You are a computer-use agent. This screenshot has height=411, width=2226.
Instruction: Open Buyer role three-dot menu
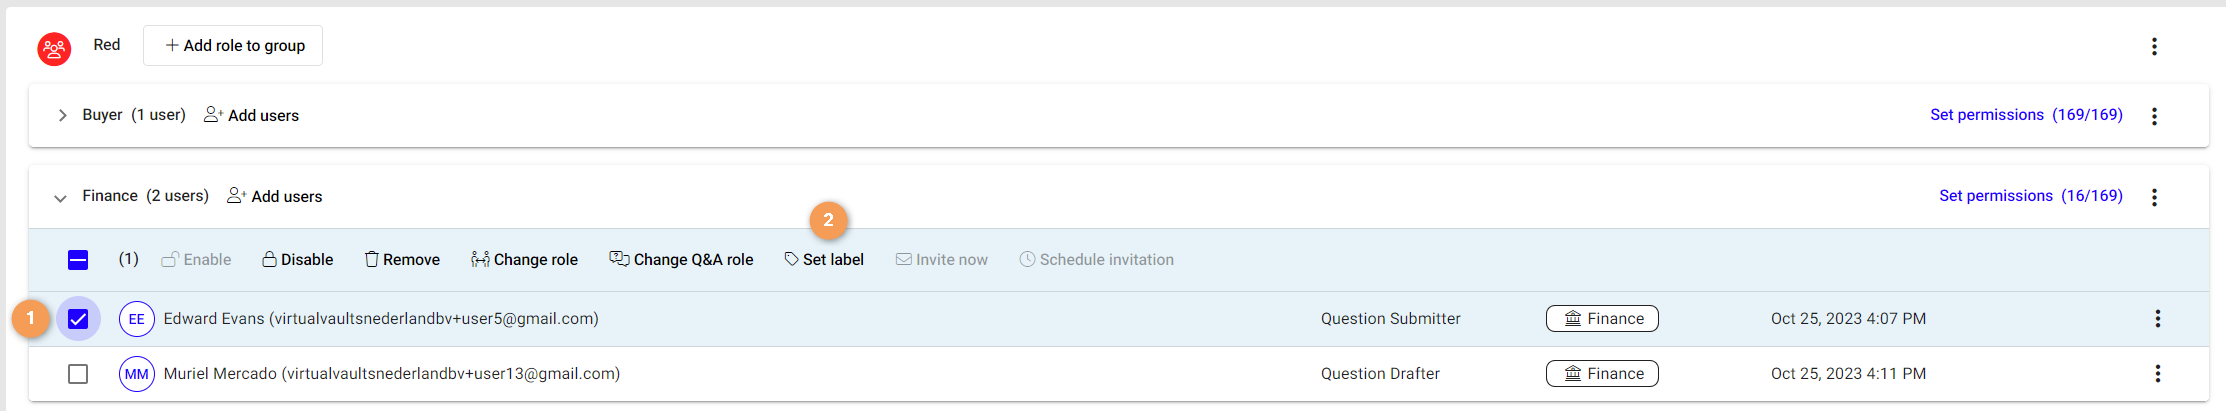[x=2154, y=116]
